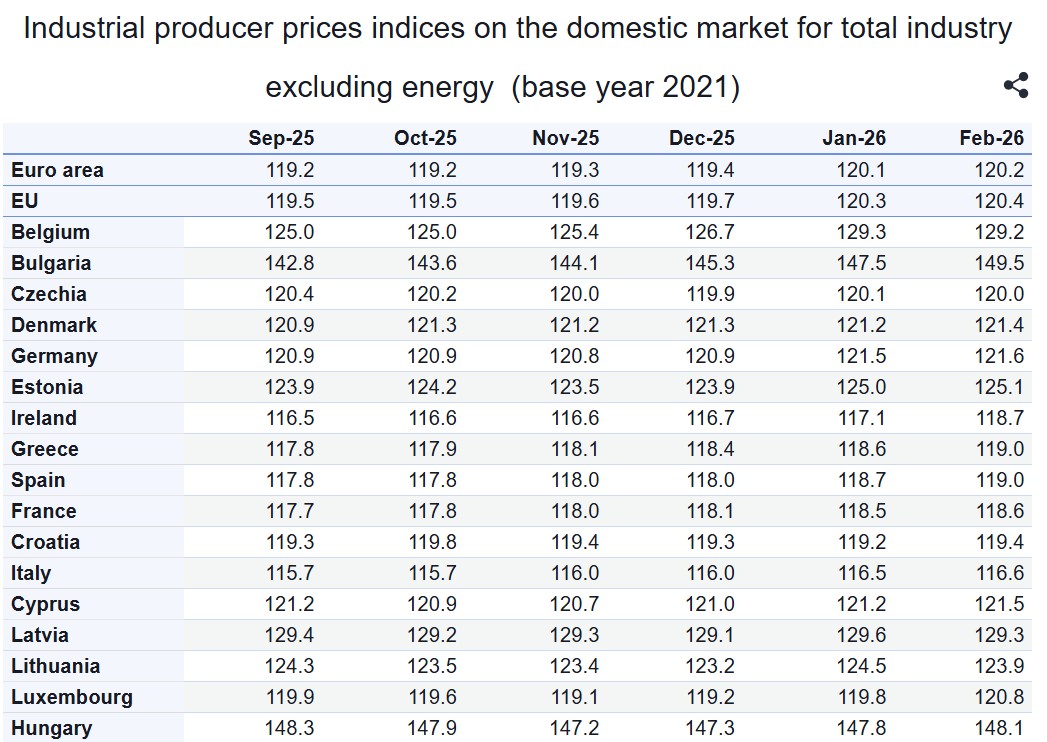Select the Sep-25 column header
Image resolution: width=1047 pixels, height=742 pixels.
[x=281, y=139]
